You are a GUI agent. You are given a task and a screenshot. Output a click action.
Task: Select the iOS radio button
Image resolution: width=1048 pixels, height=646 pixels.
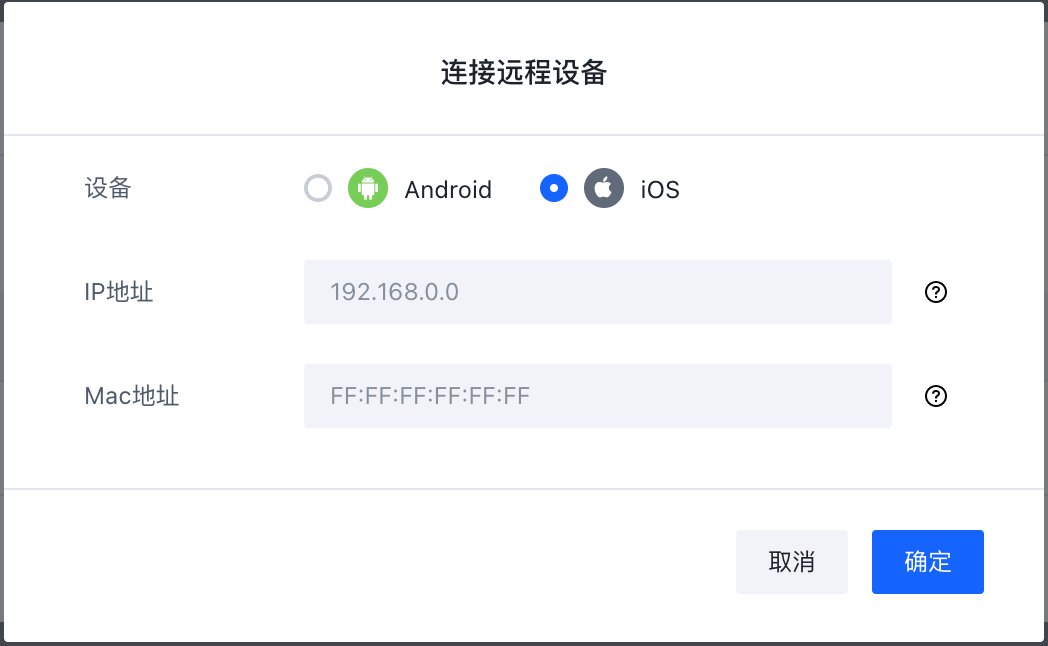click(x=554, y=188)
